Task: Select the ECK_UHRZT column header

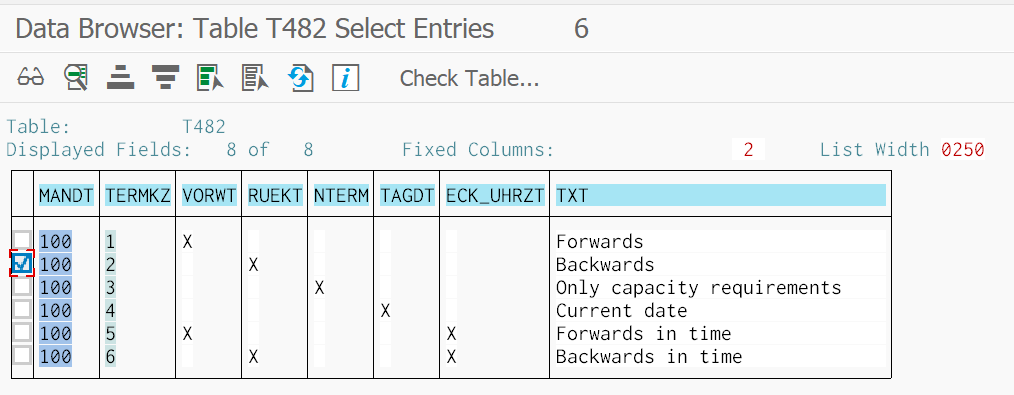Action: click(x=495, y=195)
